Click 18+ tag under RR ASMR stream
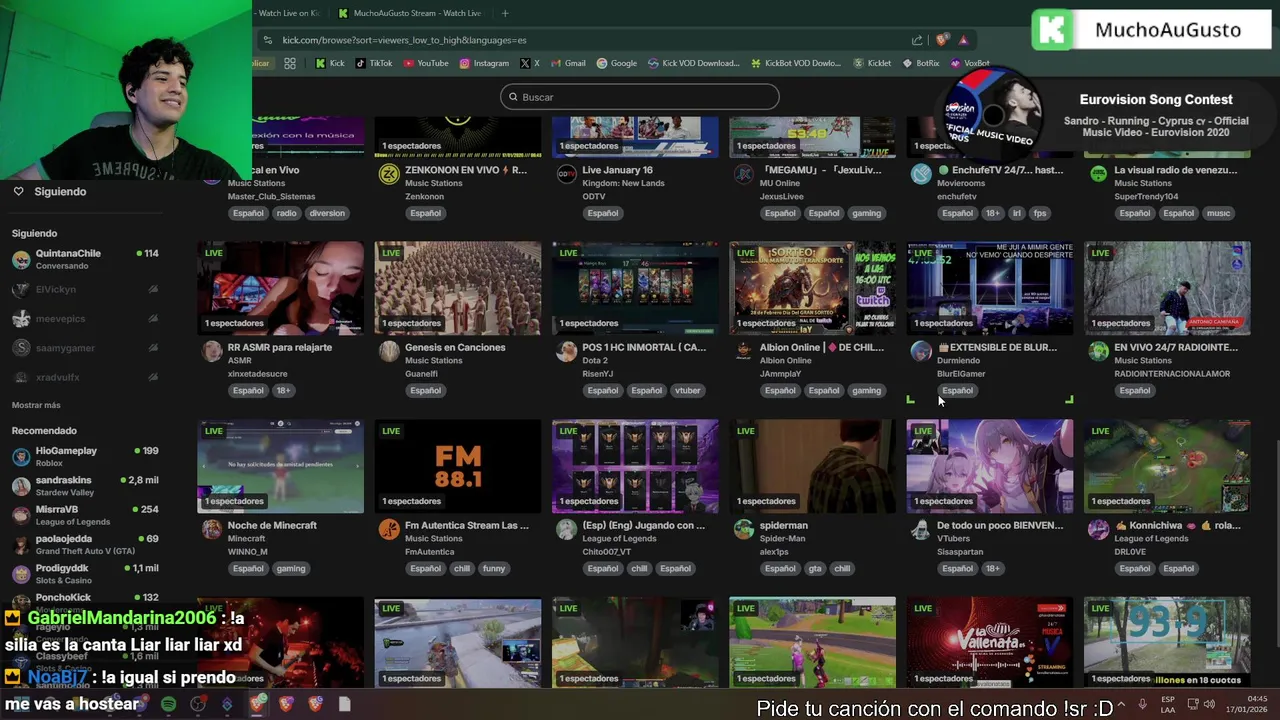Viewport: 1280px width, 720px height. (x=283, y=390)
